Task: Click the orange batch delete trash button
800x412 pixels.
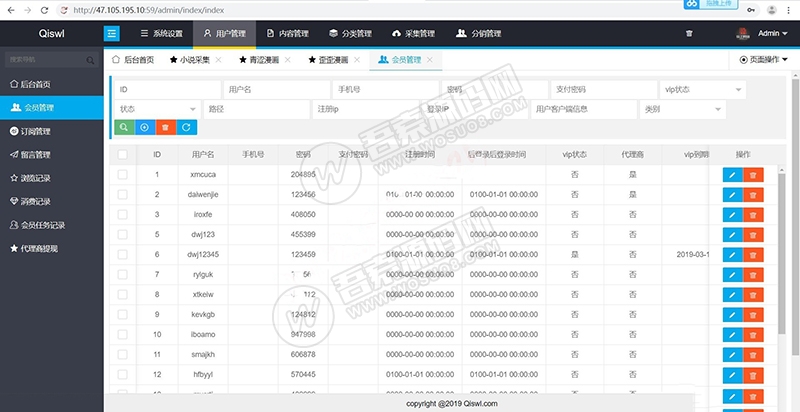Action: pyautogui.click(x=165, y=127)
